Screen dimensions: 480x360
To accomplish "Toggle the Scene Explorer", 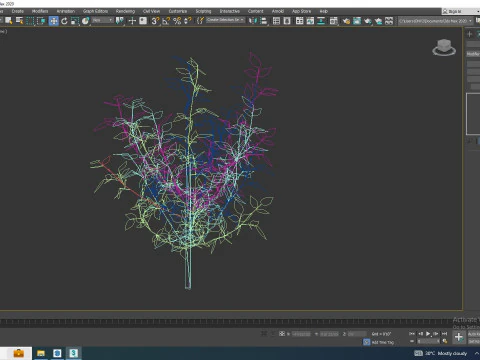I will point(276,21).
